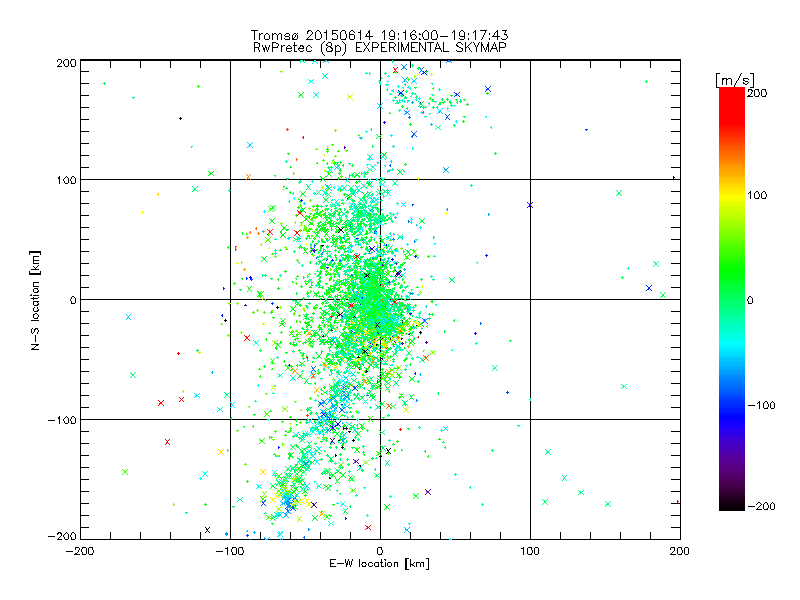
Task: Click x-axis tick label '200'
Action: coord(680,551)
